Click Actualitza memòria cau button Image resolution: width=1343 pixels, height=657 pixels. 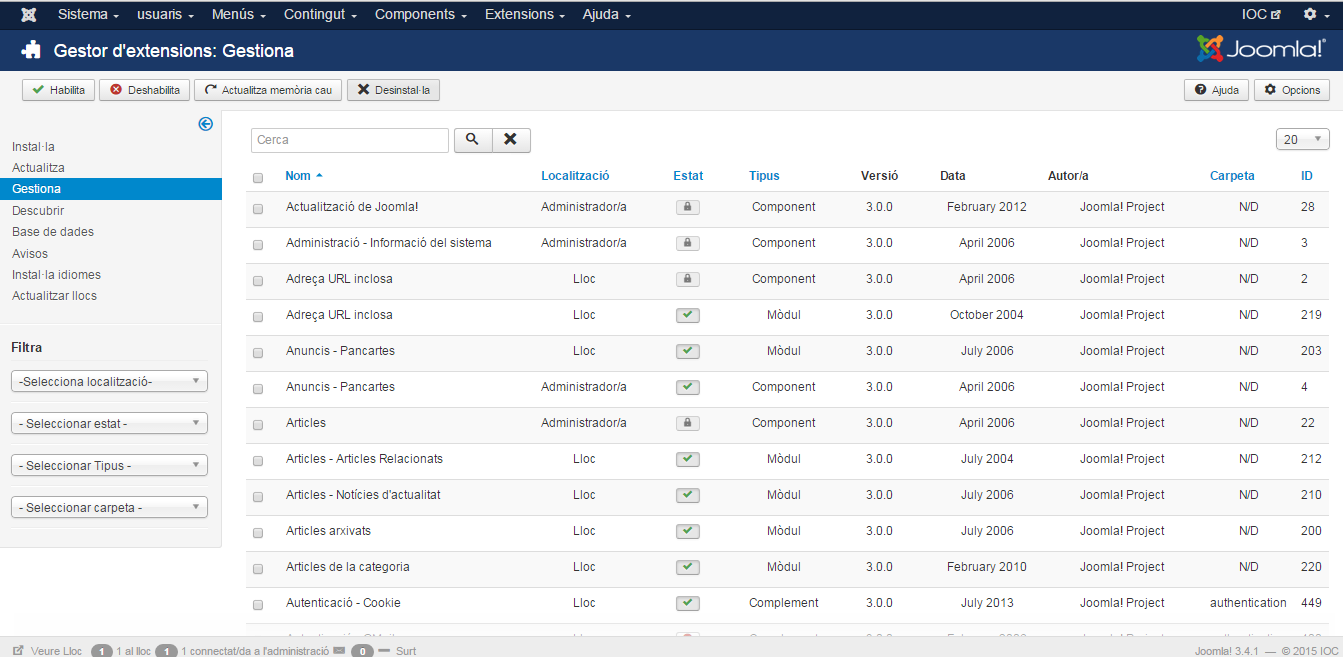(x=268, y=90)
